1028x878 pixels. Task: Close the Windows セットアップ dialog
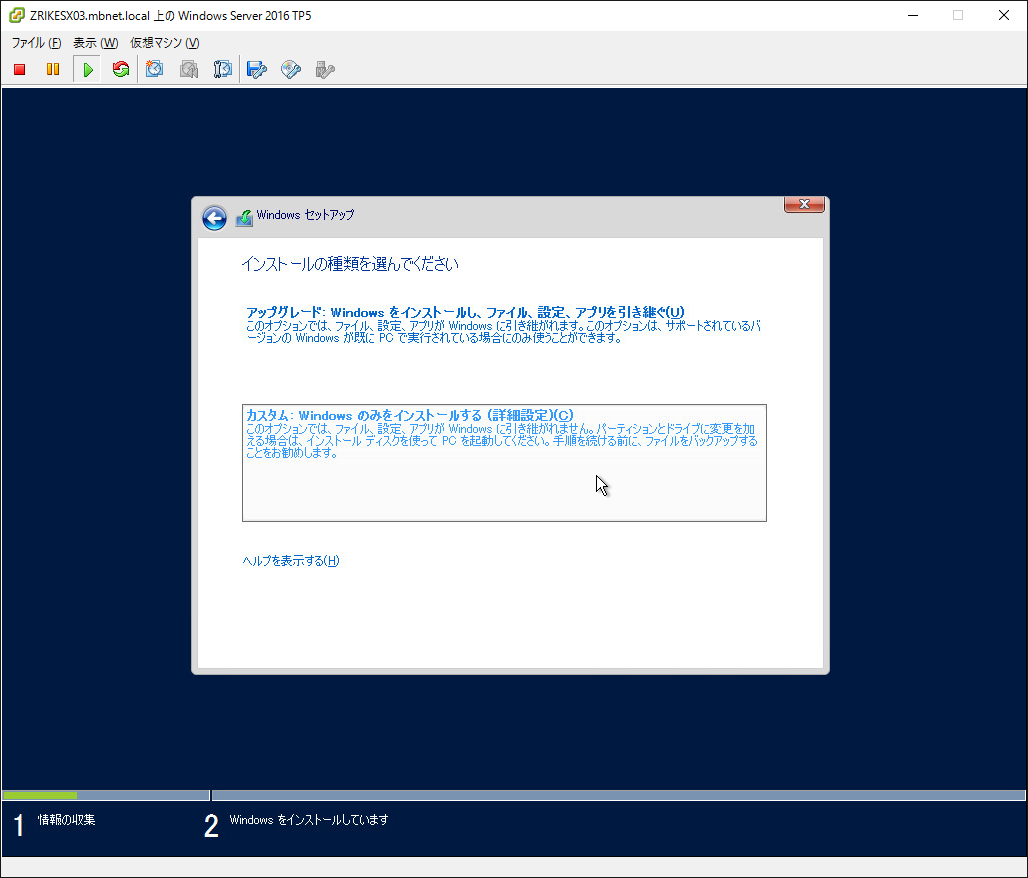(x=804, y=205)
